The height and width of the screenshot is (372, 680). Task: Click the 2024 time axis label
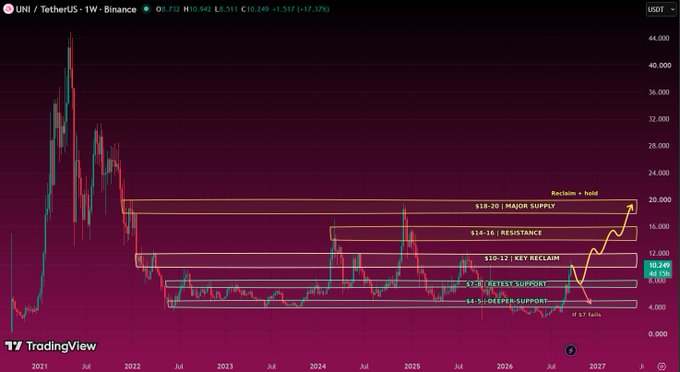point(318,366)
